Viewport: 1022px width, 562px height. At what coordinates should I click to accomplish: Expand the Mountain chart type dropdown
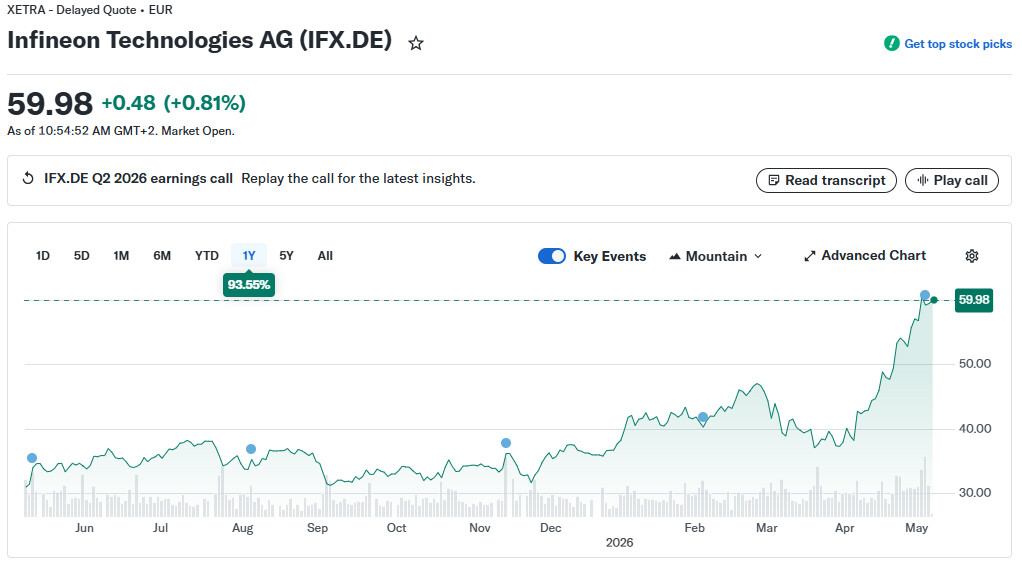click(716, 256)
